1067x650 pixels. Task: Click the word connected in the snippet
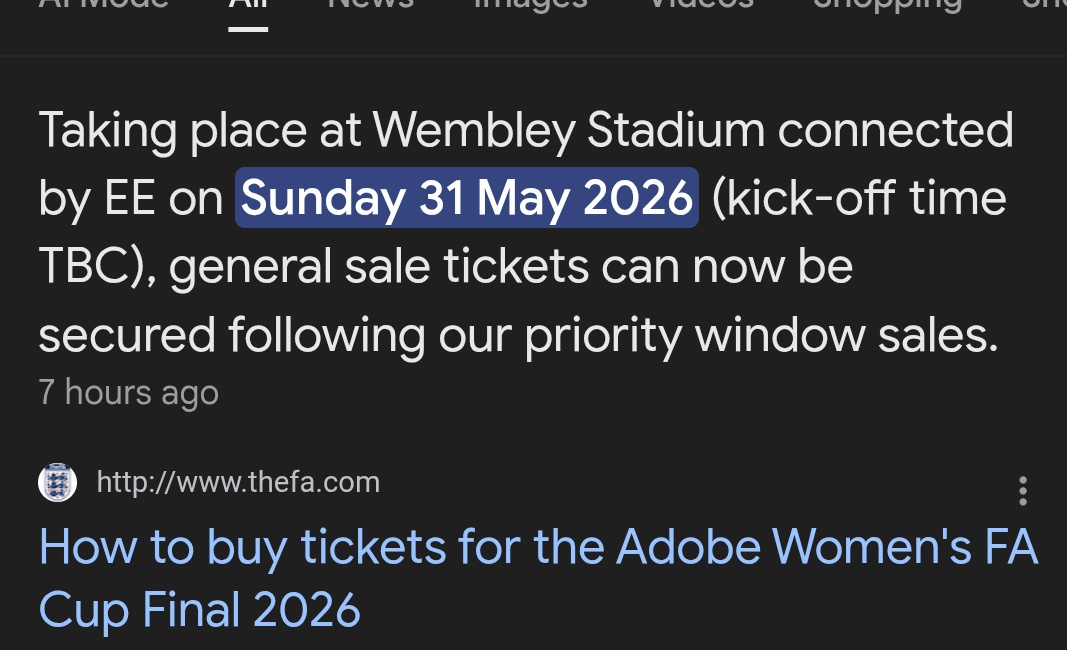pyautogui.click(x=895, y=131)
